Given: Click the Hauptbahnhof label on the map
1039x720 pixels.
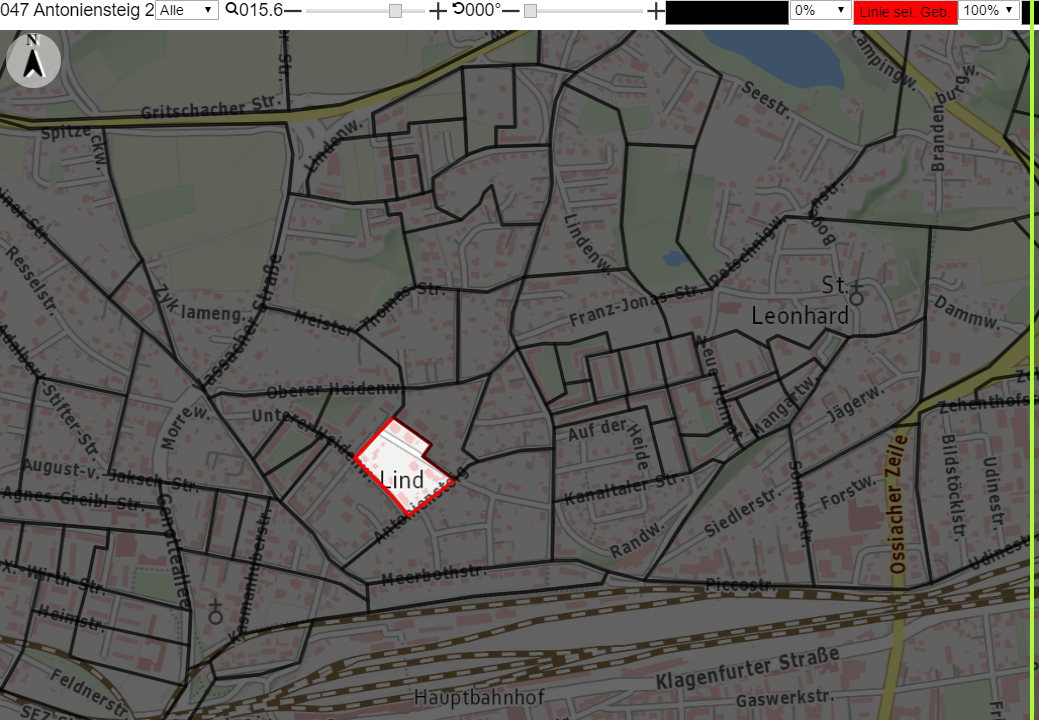Looking at the screenshot, I should [x=479, y=697].
